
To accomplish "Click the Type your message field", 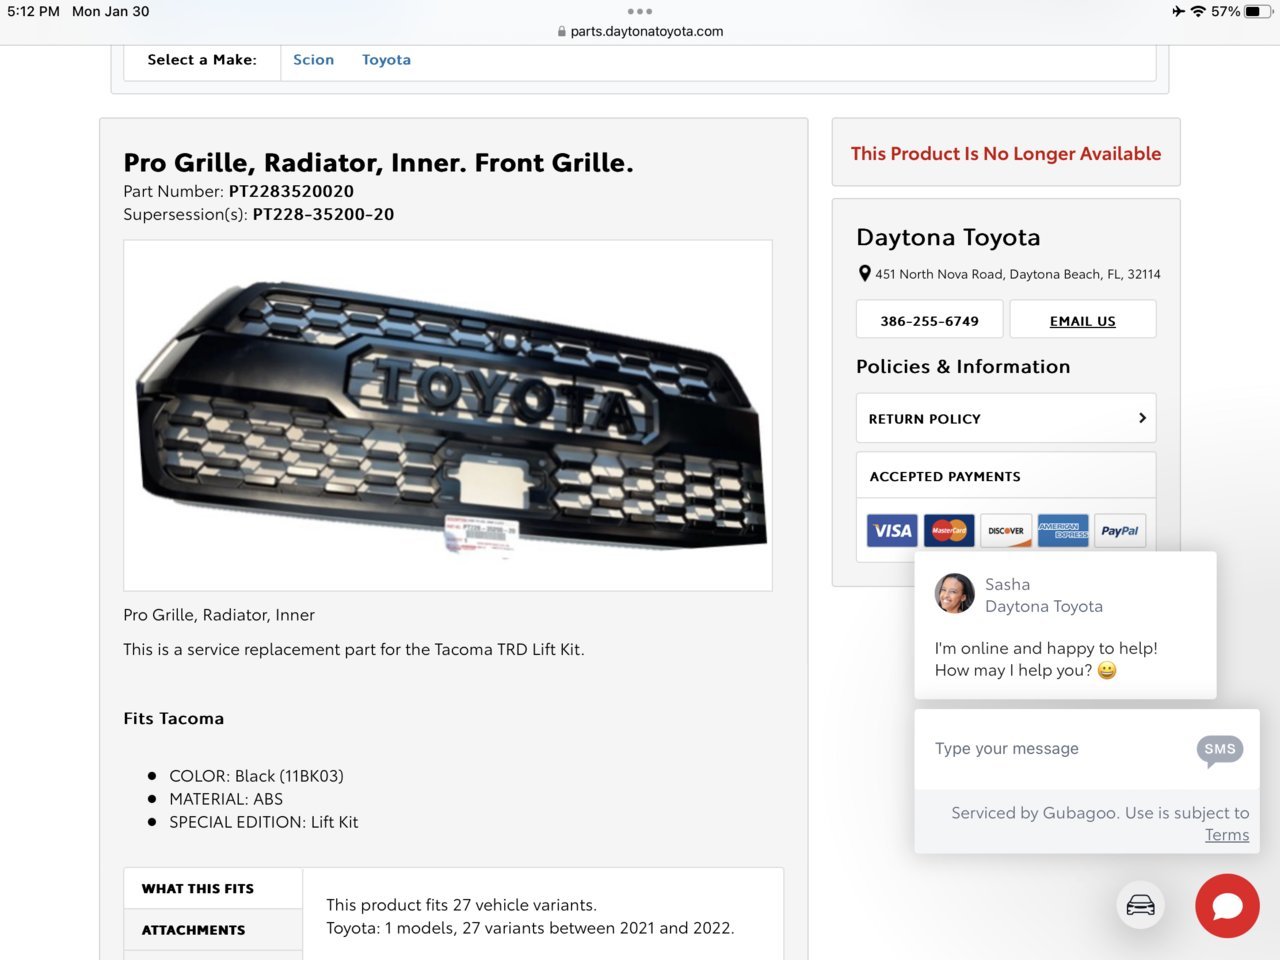I will (1055, 749).
